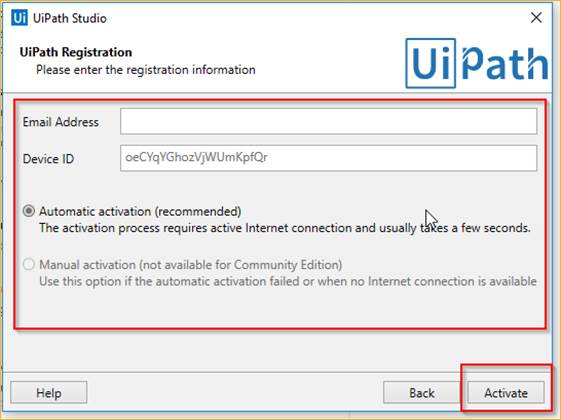Click the Email Address label
The width and height of the screenshot is (561, 420).
click(60, 122)
